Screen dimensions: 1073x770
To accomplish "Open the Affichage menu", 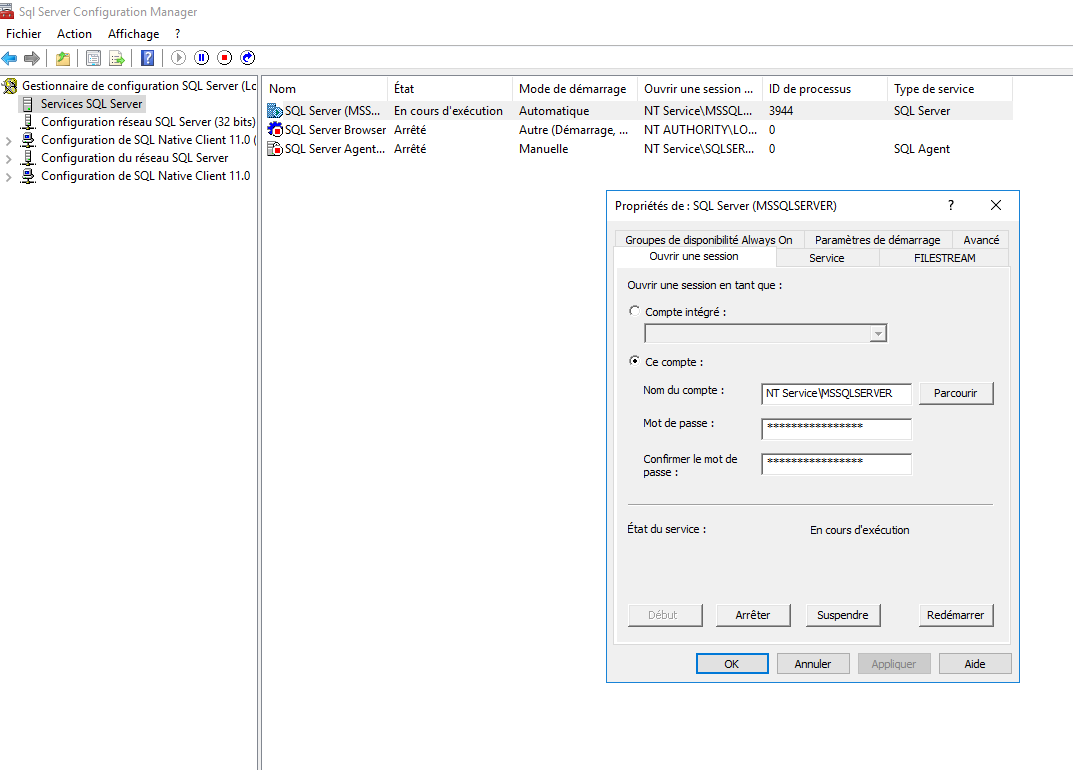I will tap(133, 34).
